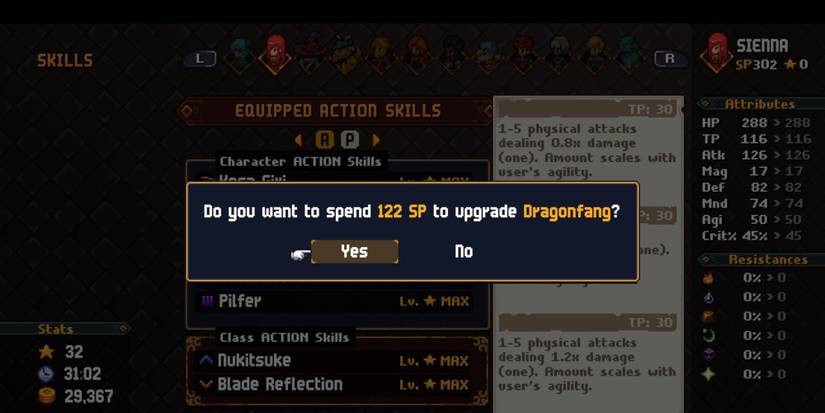Select the green light resistance star icon
Viewport: 825px width, 413px height.
coord(709,374)
